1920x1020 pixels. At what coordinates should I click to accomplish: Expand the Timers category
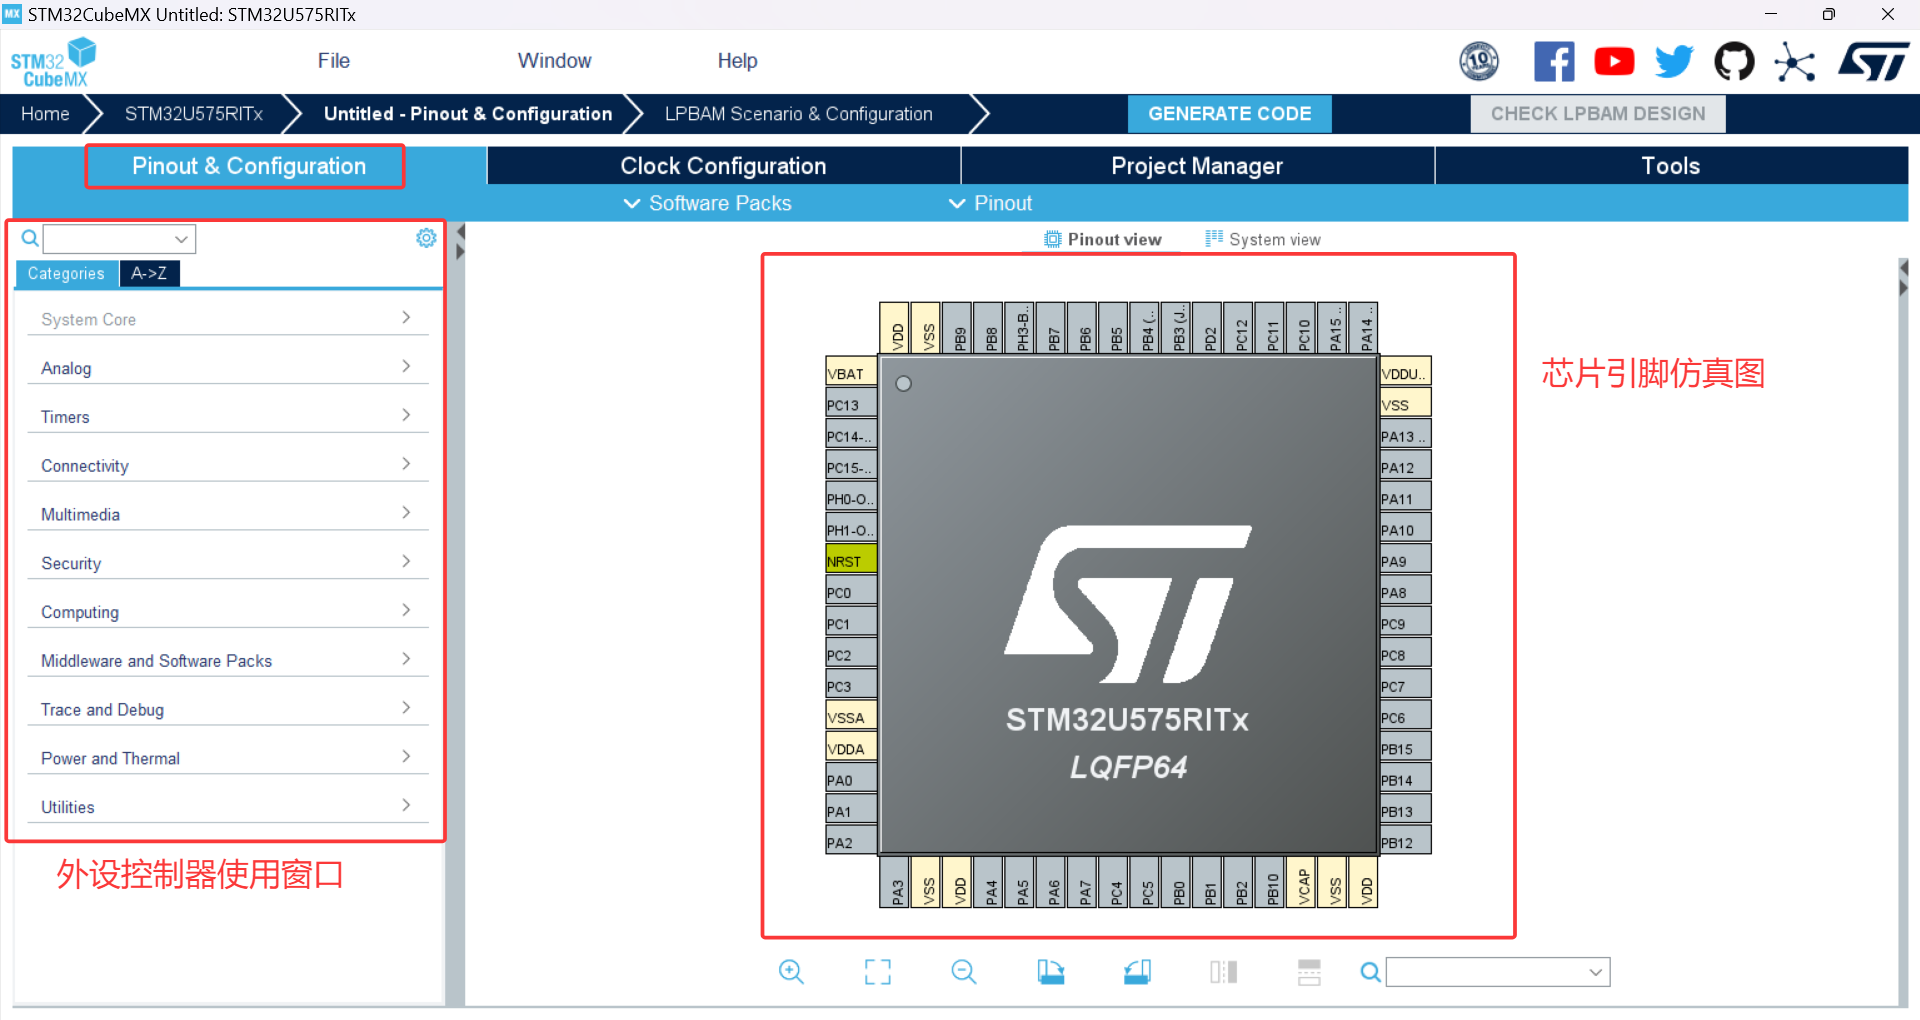point(227,417)
